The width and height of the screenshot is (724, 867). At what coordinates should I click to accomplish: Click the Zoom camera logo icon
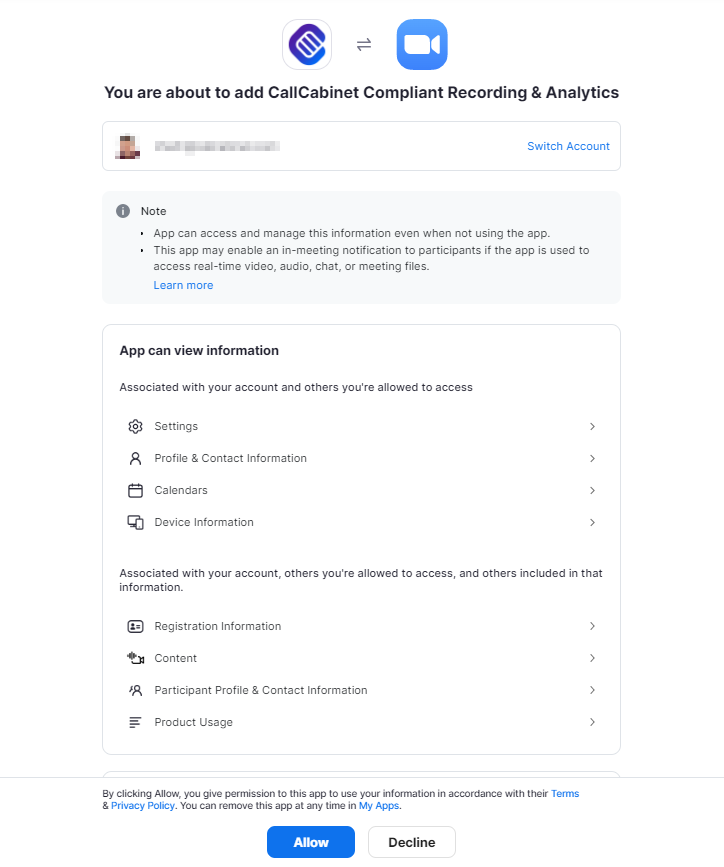422,45
